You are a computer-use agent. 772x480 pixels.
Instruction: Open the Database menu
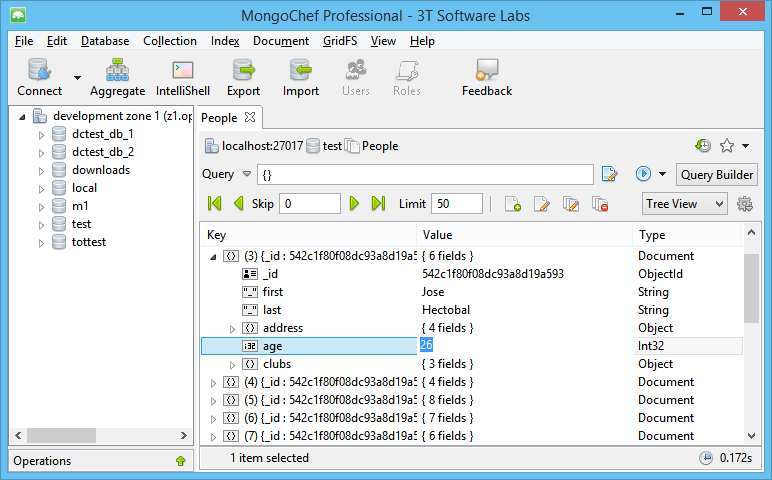(x=105, y=41)
